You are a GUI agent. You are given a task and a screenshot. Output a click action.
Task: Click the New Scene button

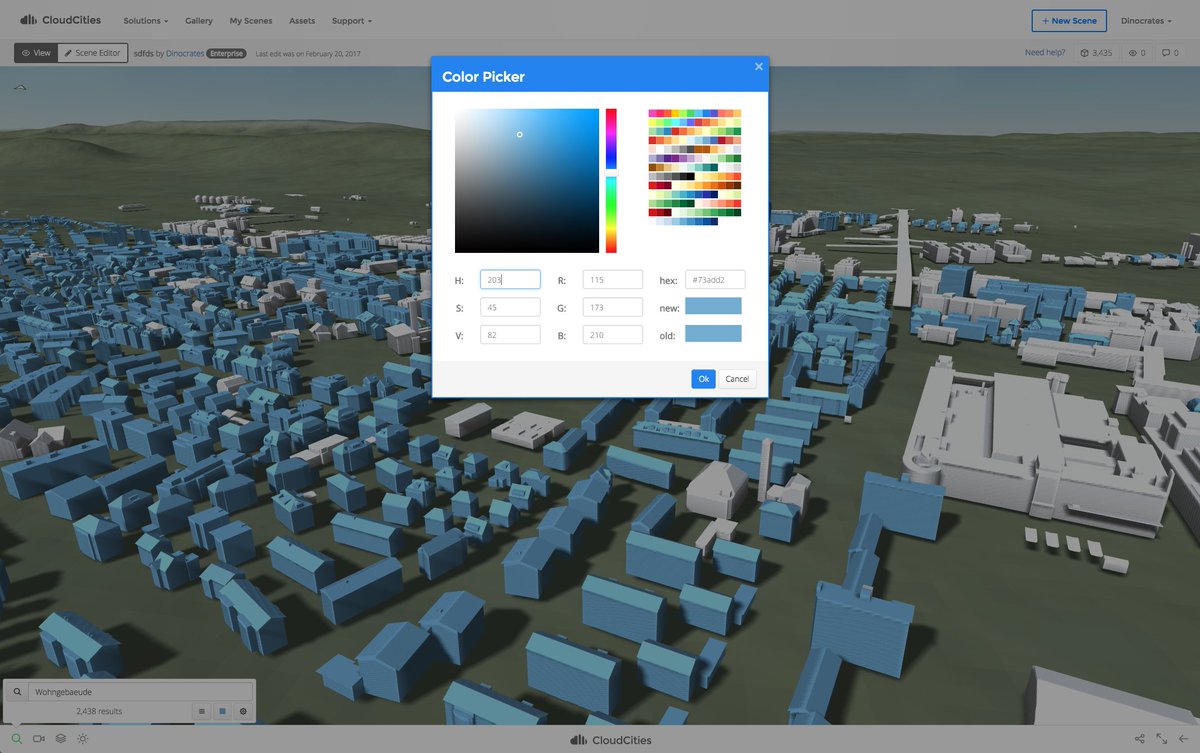click(1069, 20)
